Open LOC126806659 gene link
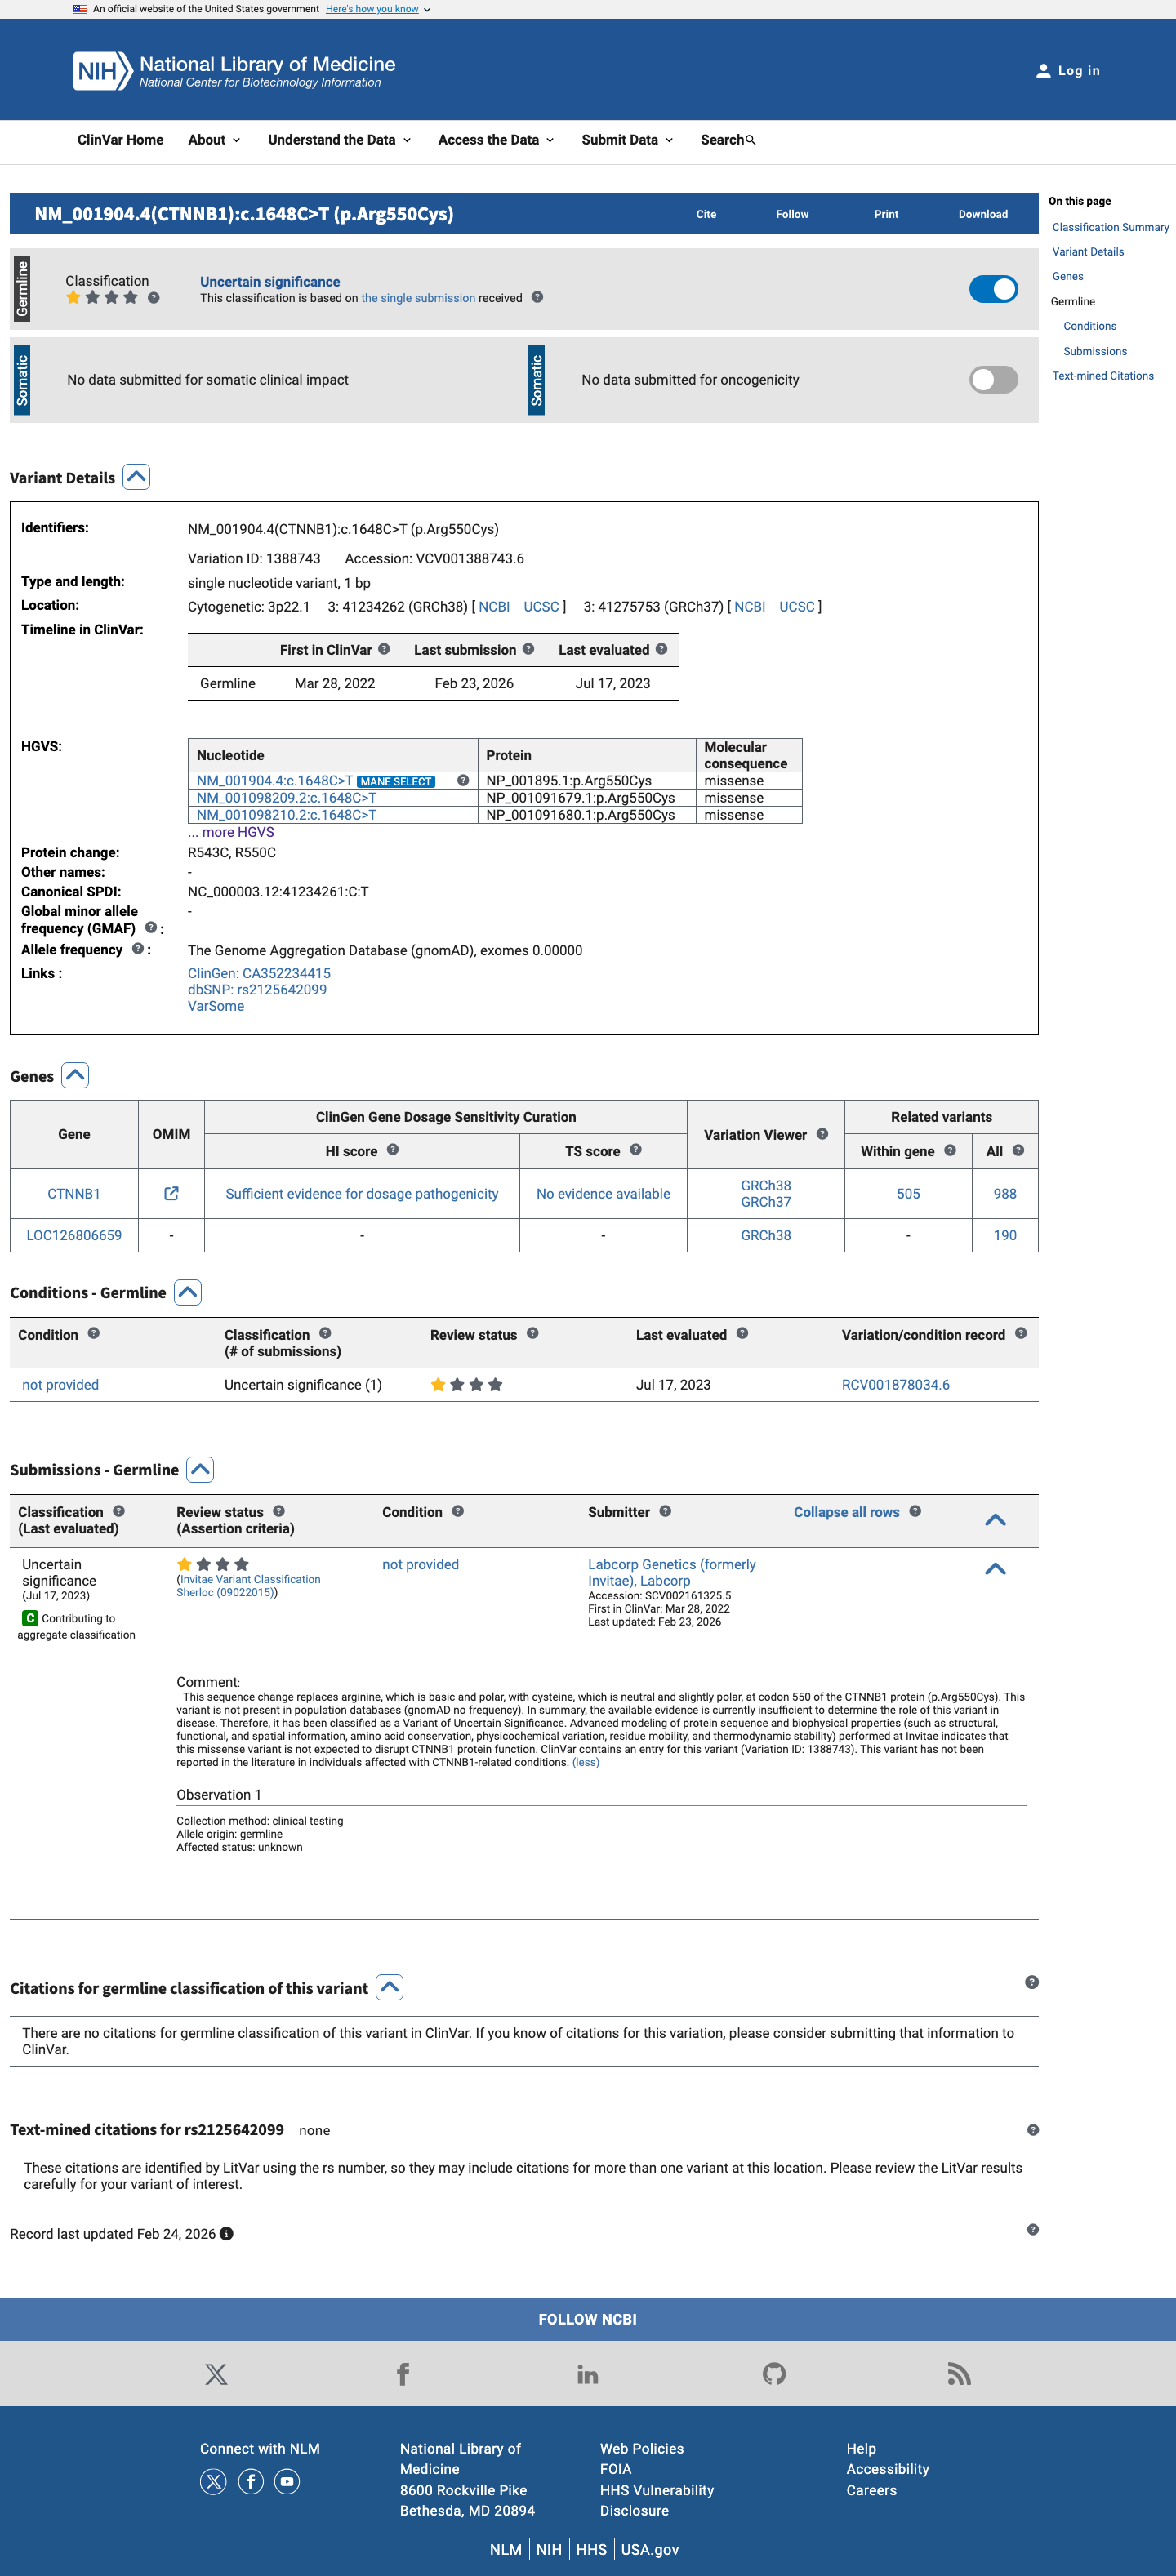Screen dimensions: 1176x2576 tap(74, 1235)
